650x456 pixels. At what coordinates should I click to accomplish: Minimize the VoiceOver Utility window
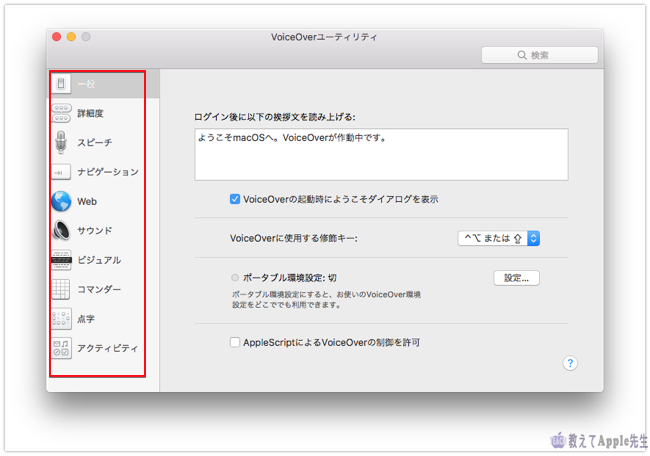tap(71, 37)
